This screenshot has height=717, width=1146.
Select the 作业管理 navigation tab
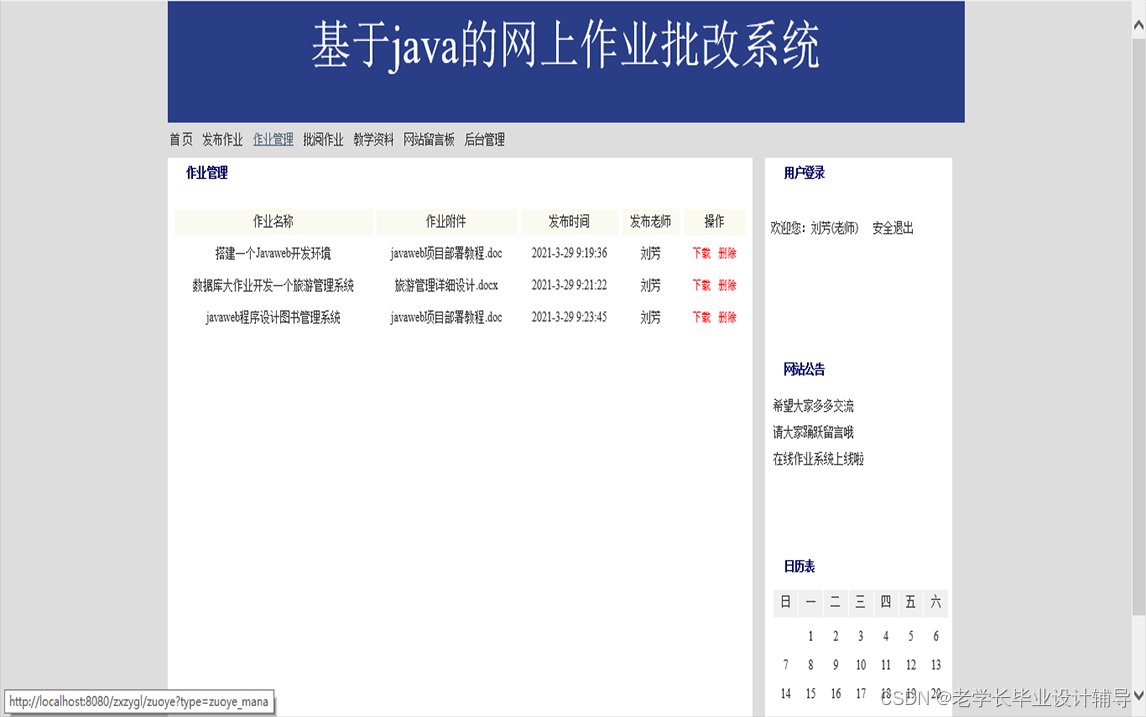click(273, 139)
